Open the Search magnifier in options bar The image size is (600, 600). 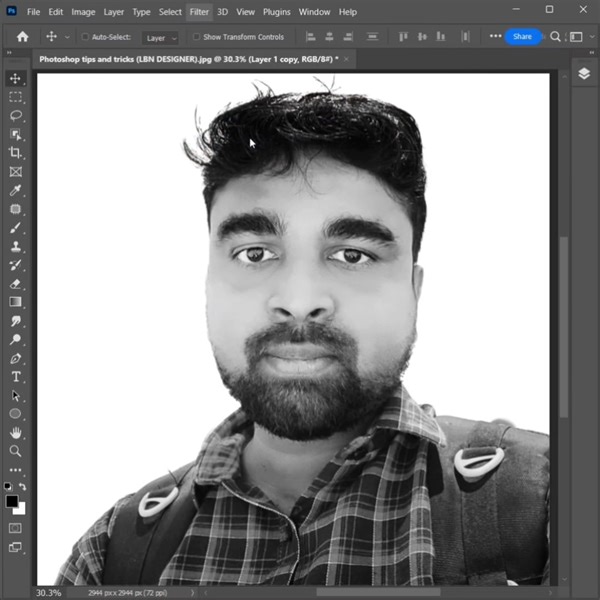(555, 37)
